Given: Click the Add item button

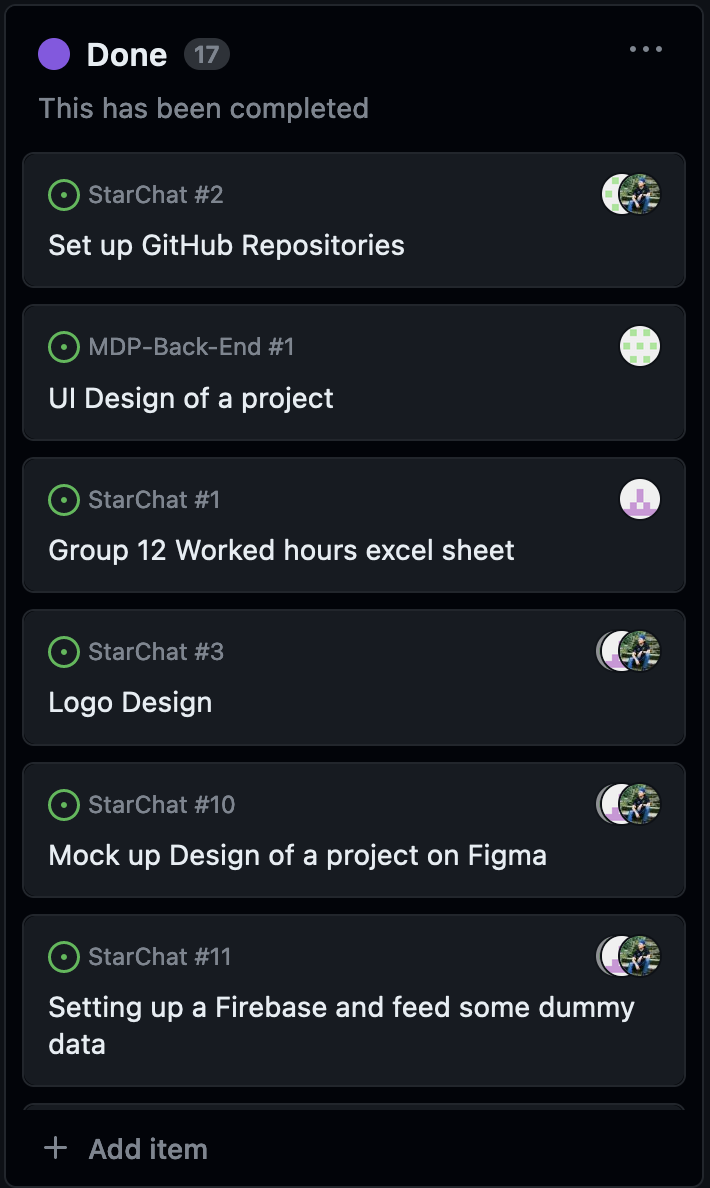Looking at the screenshot, I should [x=148, y=1148].
